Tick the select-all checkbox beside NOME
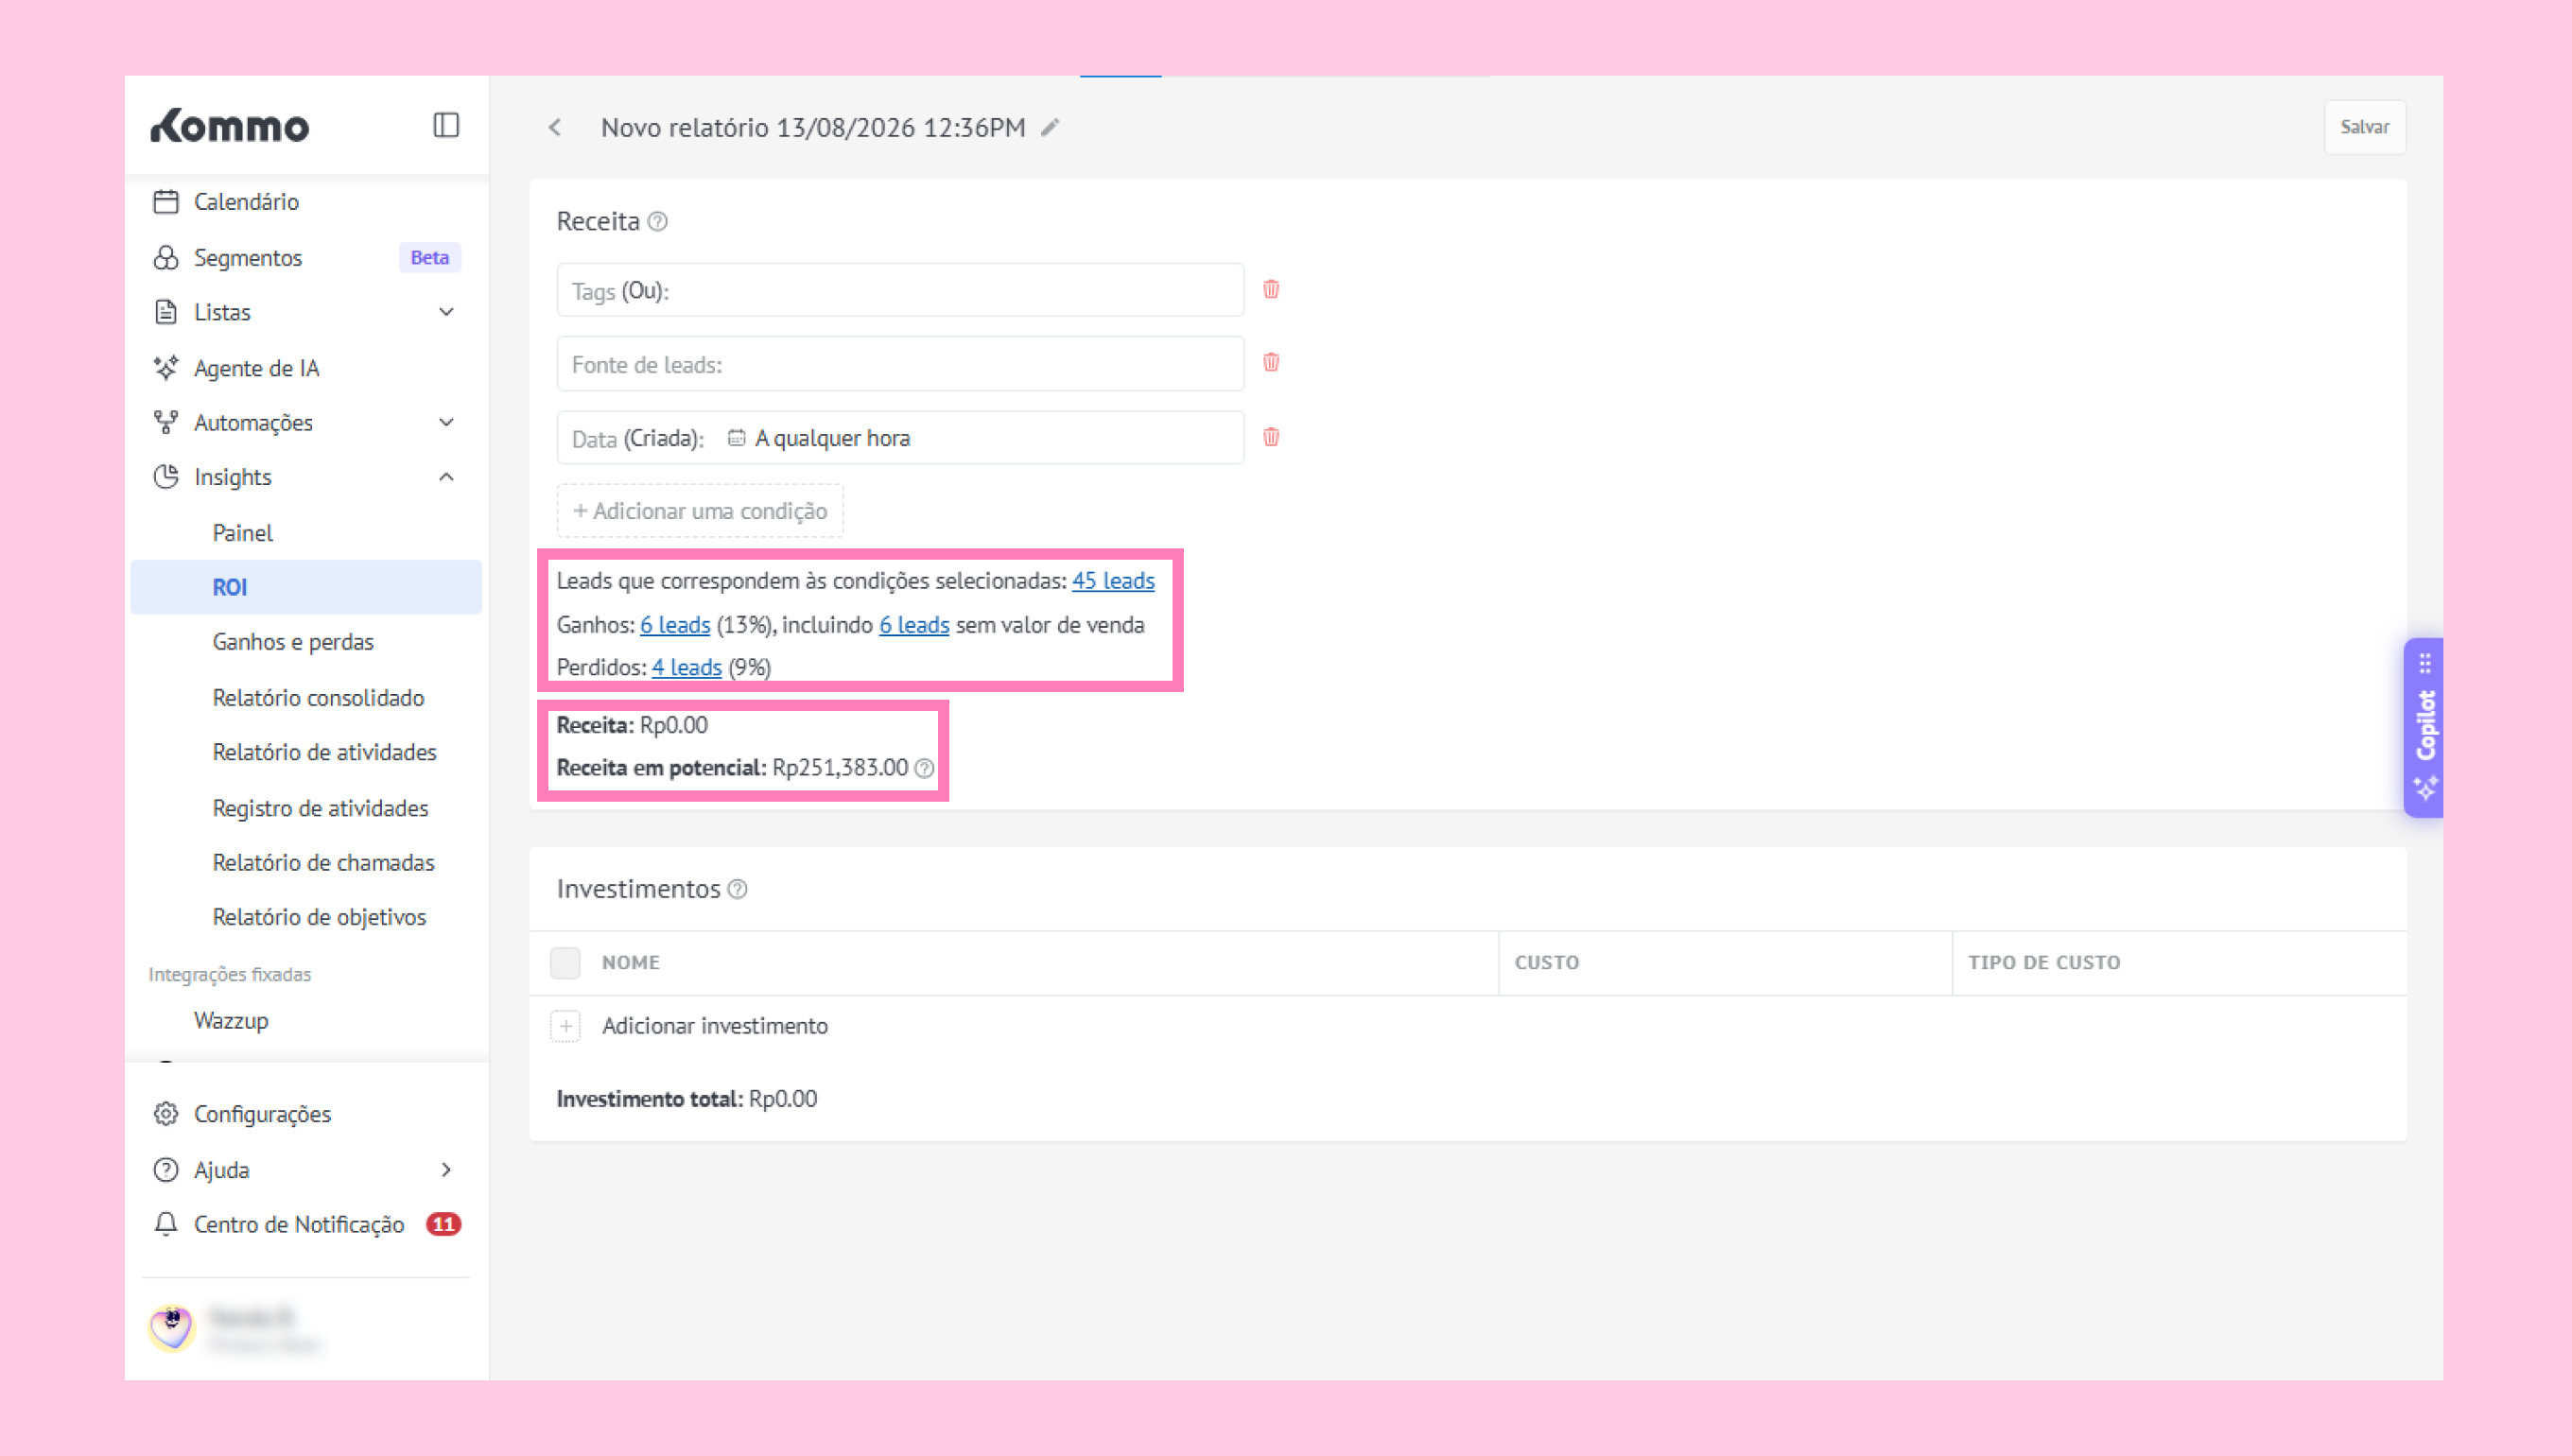 click(x=565, y=962)
